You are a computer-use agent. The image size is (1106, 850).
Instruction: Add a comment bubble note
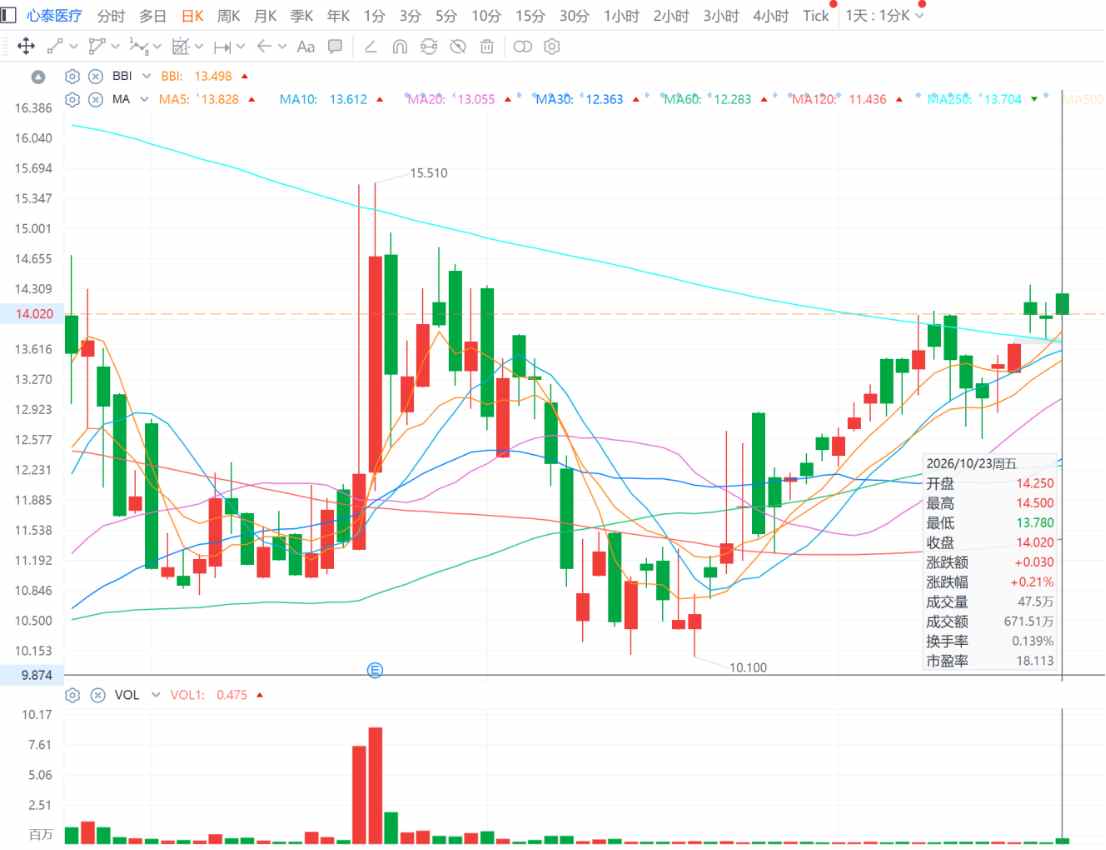pyautogui.click(x=335, y=47)
